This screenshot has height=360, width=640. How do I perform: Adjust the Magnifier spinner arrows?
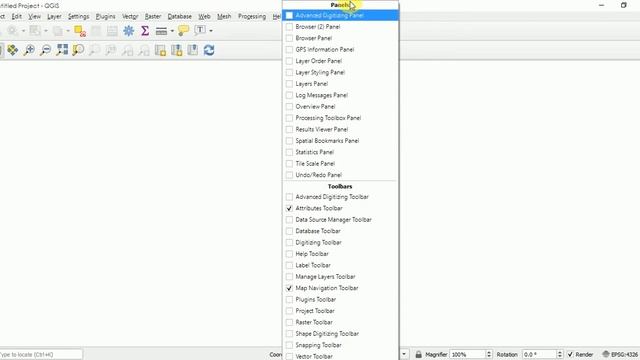(x=489, y=354)
